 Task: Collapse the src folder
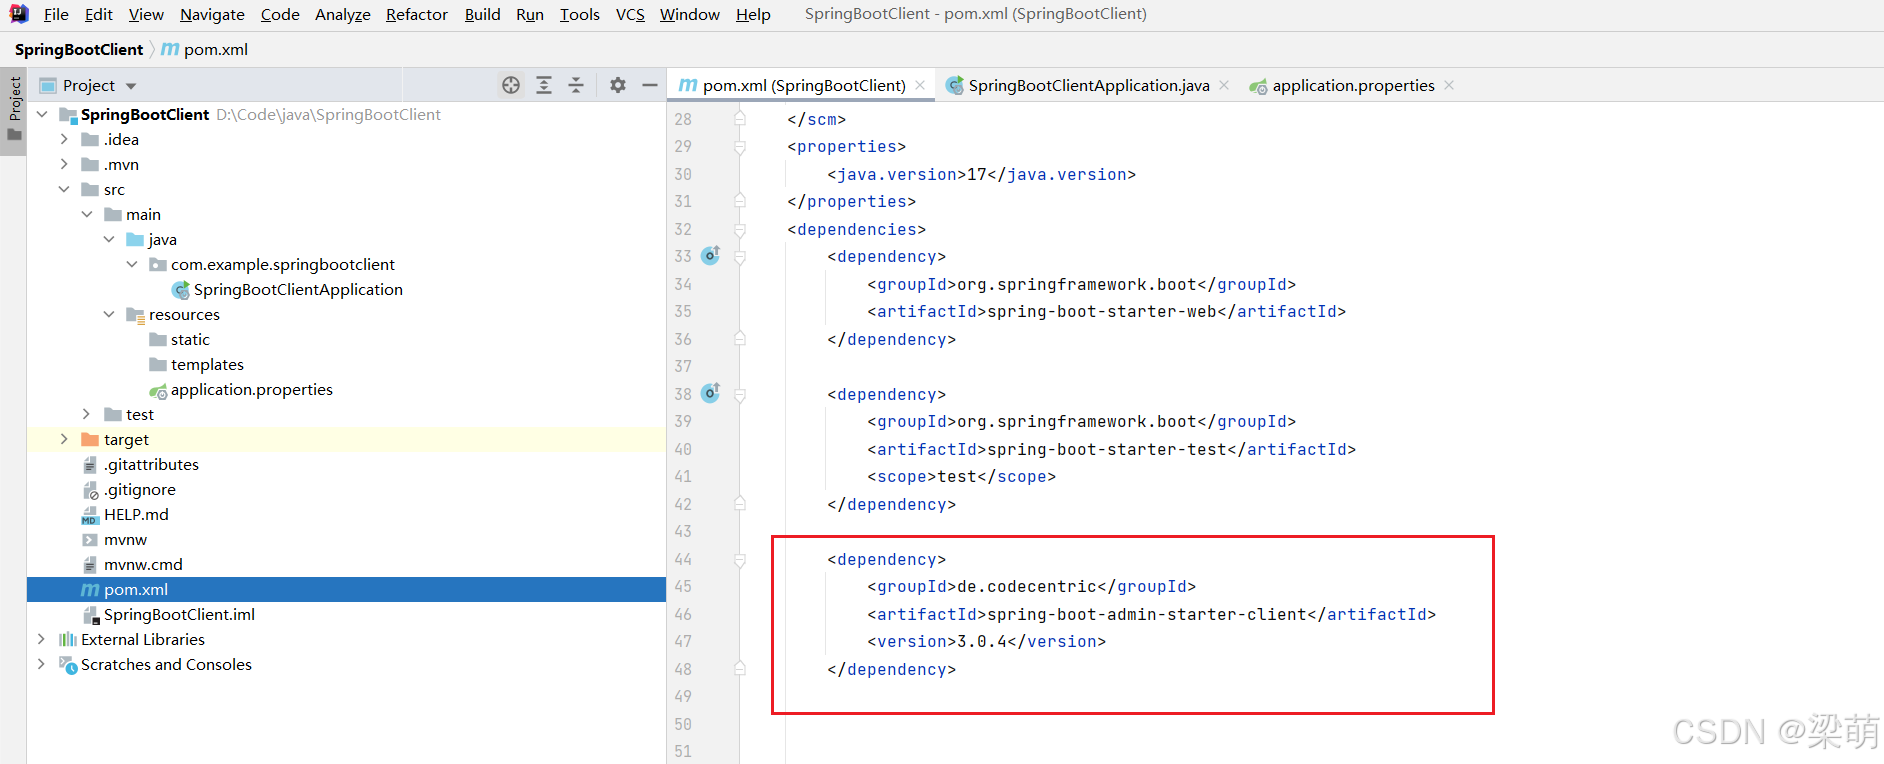[x=64, y=189]
